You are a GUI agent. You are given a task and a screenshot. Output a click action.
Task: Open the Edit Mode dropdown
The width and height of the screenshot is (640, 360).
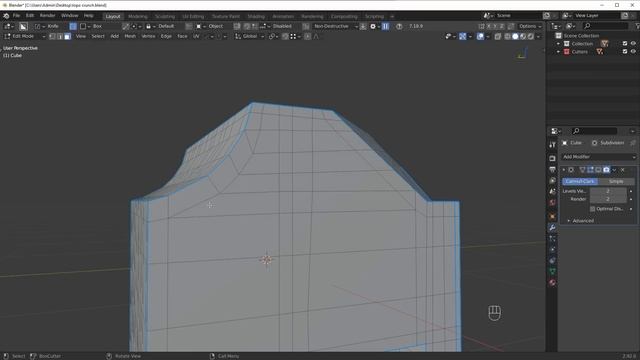pyautogui.click(x=24, y=36)
